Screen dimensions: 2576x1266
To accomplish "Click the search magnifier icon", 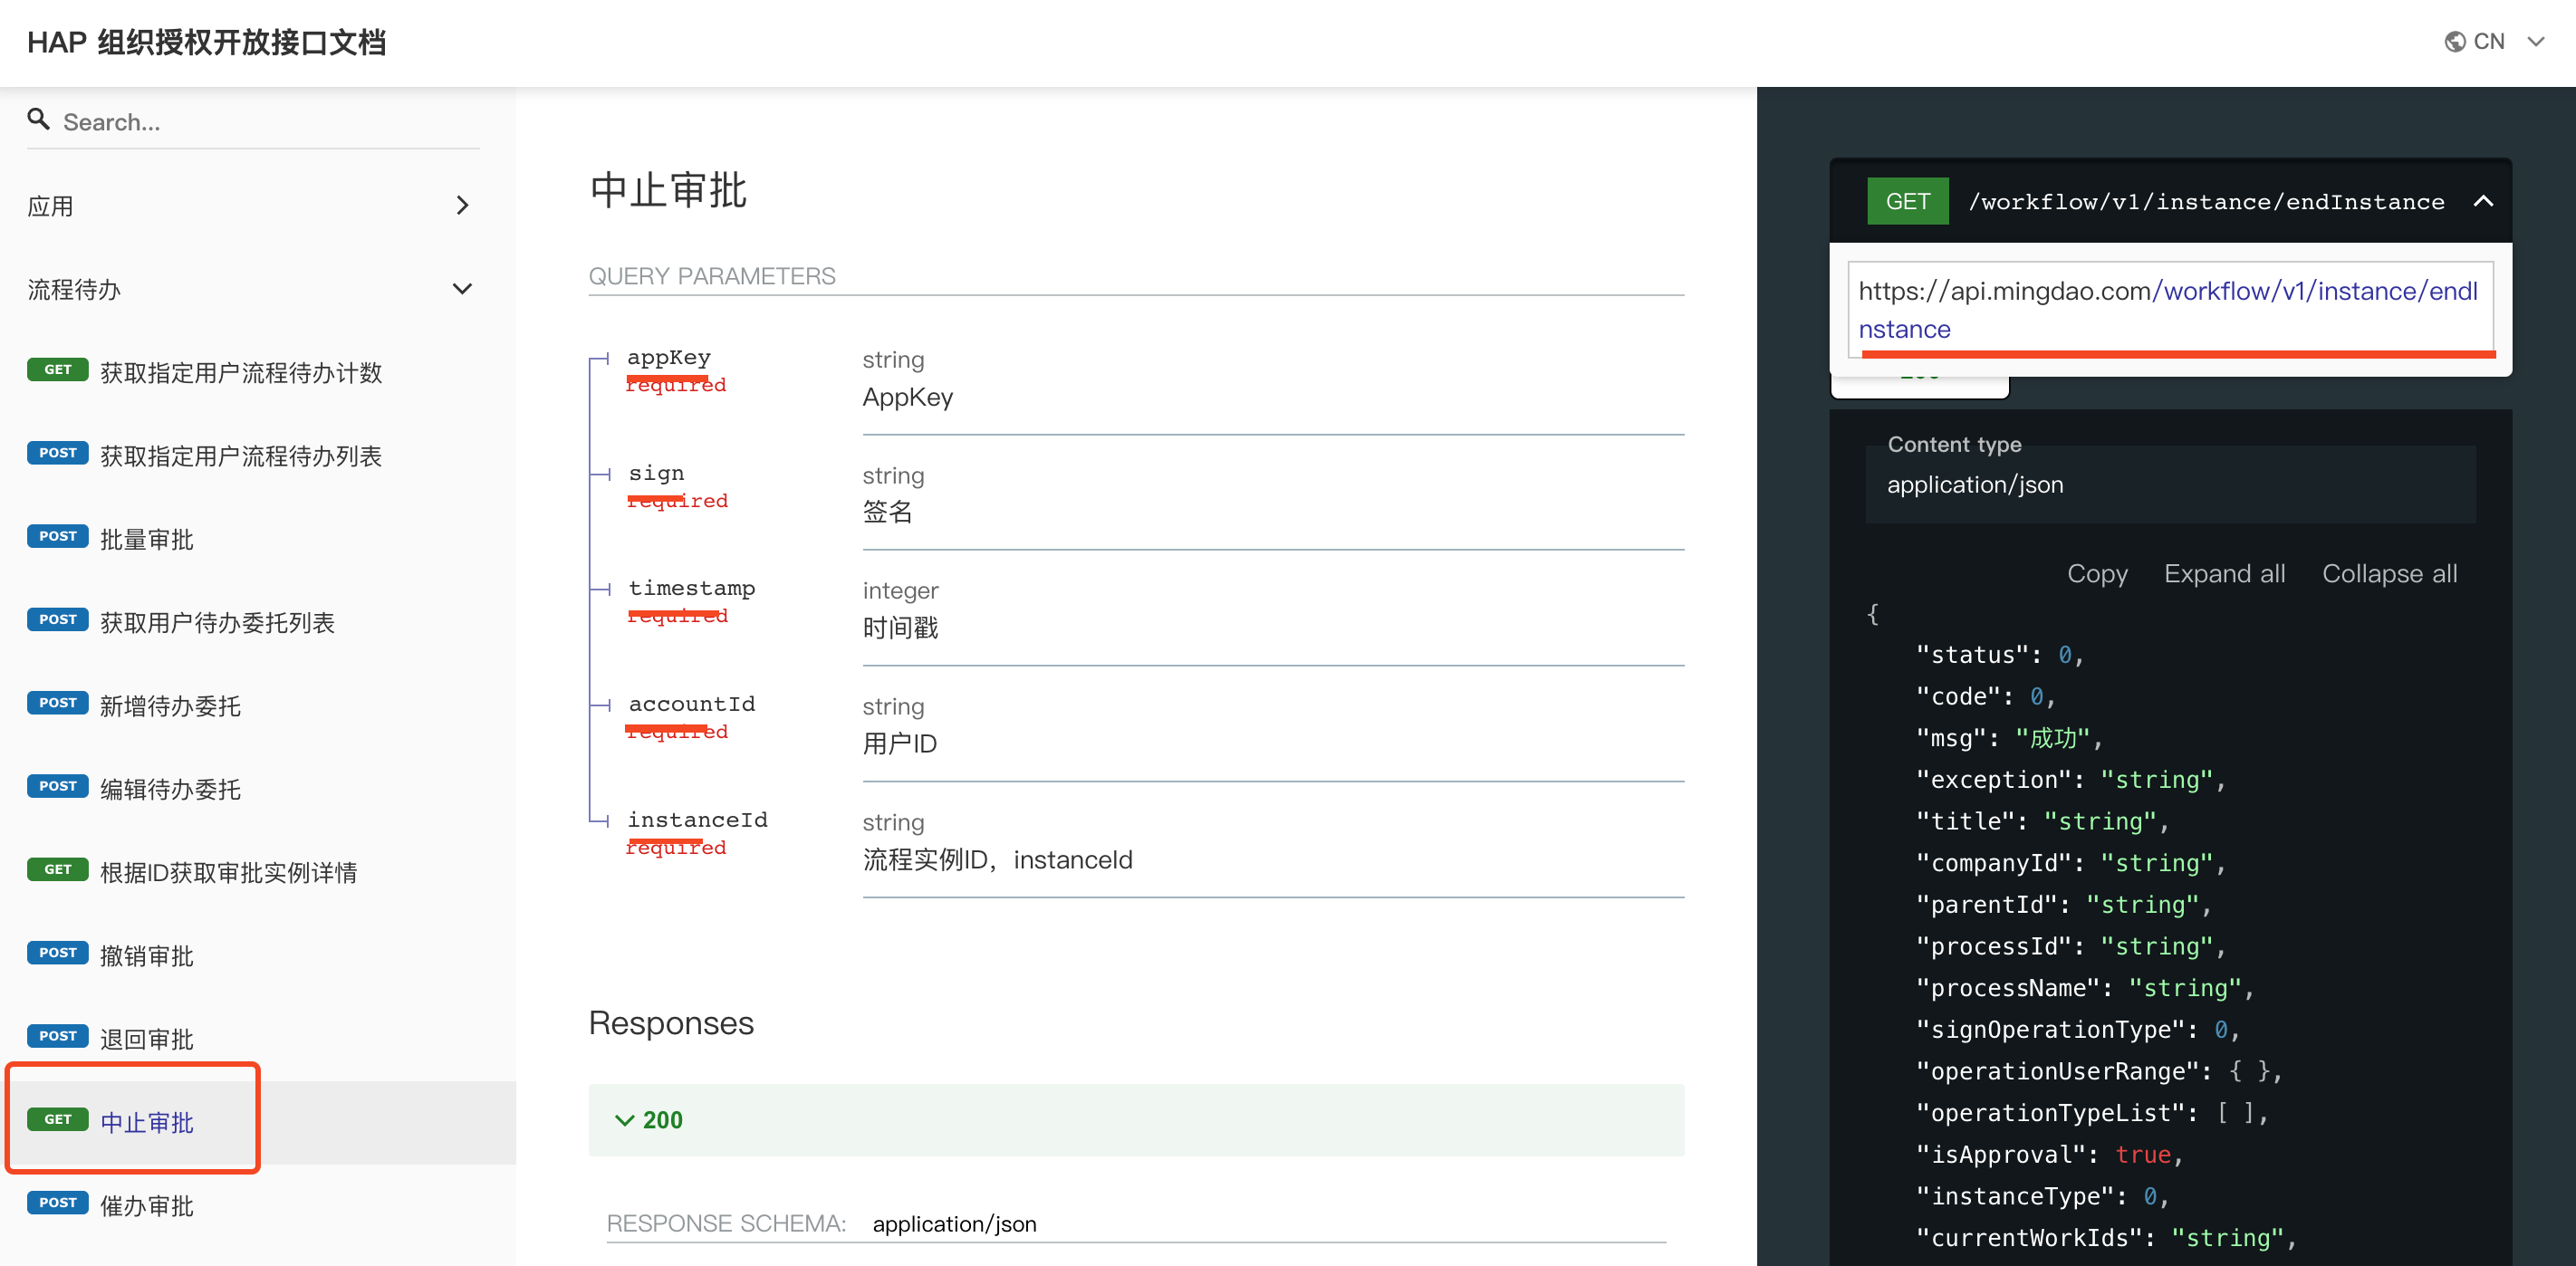I will coord(38,120).
